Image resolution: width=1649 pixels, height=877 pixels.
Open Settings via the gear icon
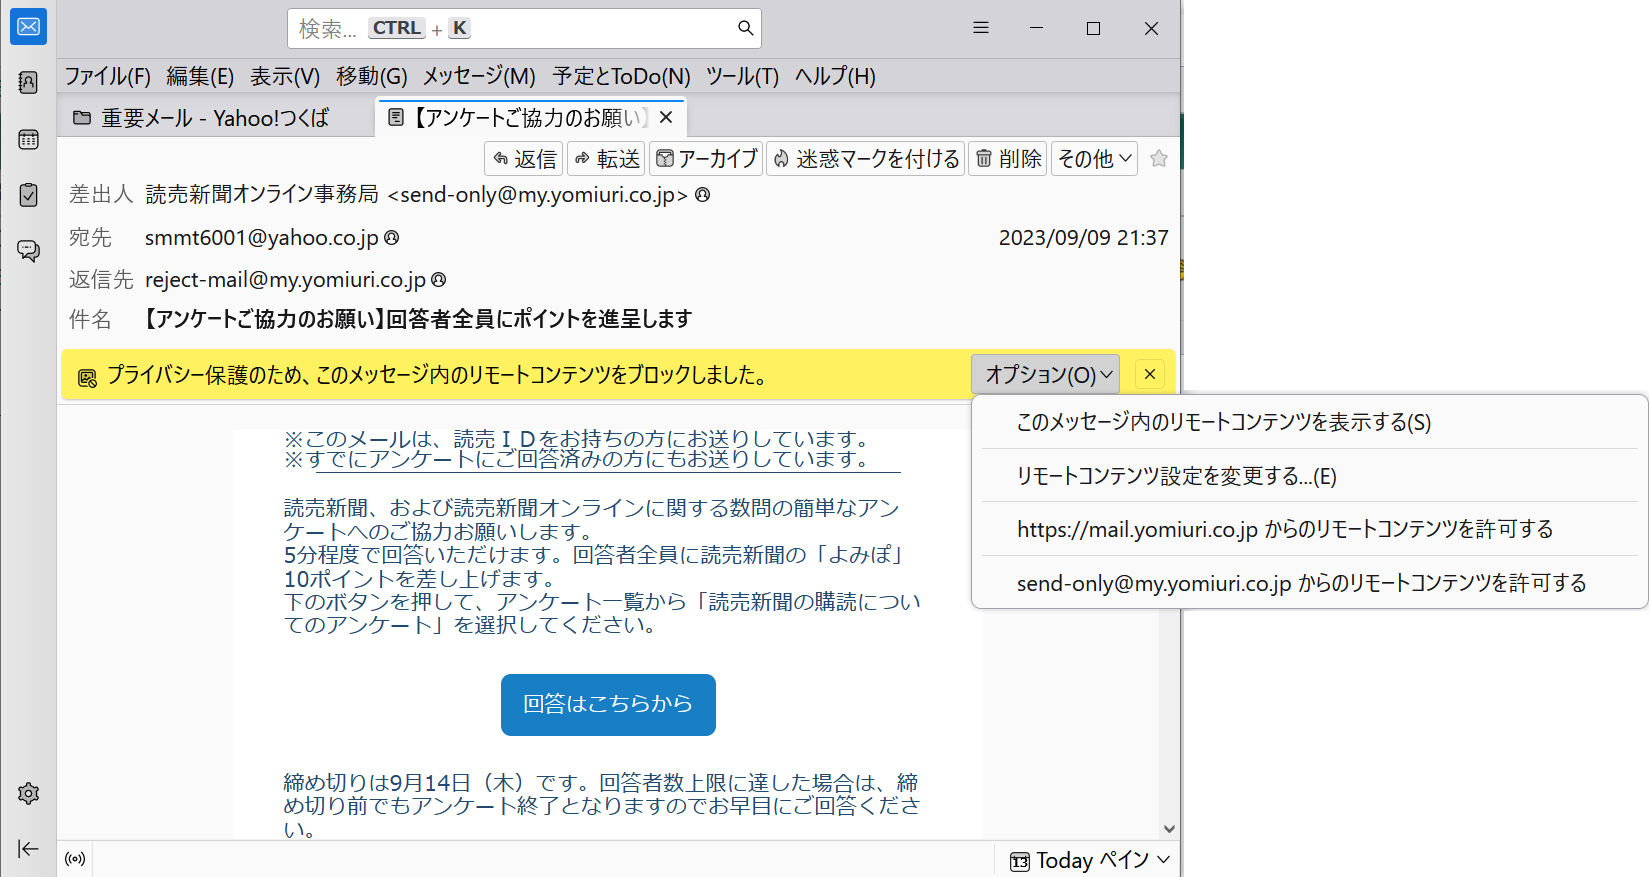[28, 794]
